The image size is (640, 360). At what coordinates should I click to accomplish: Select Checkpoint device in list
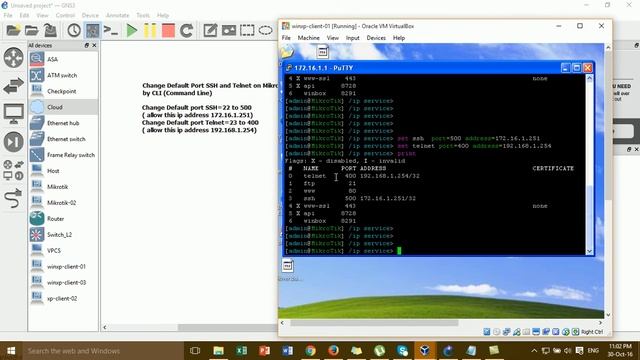point(63,91)
